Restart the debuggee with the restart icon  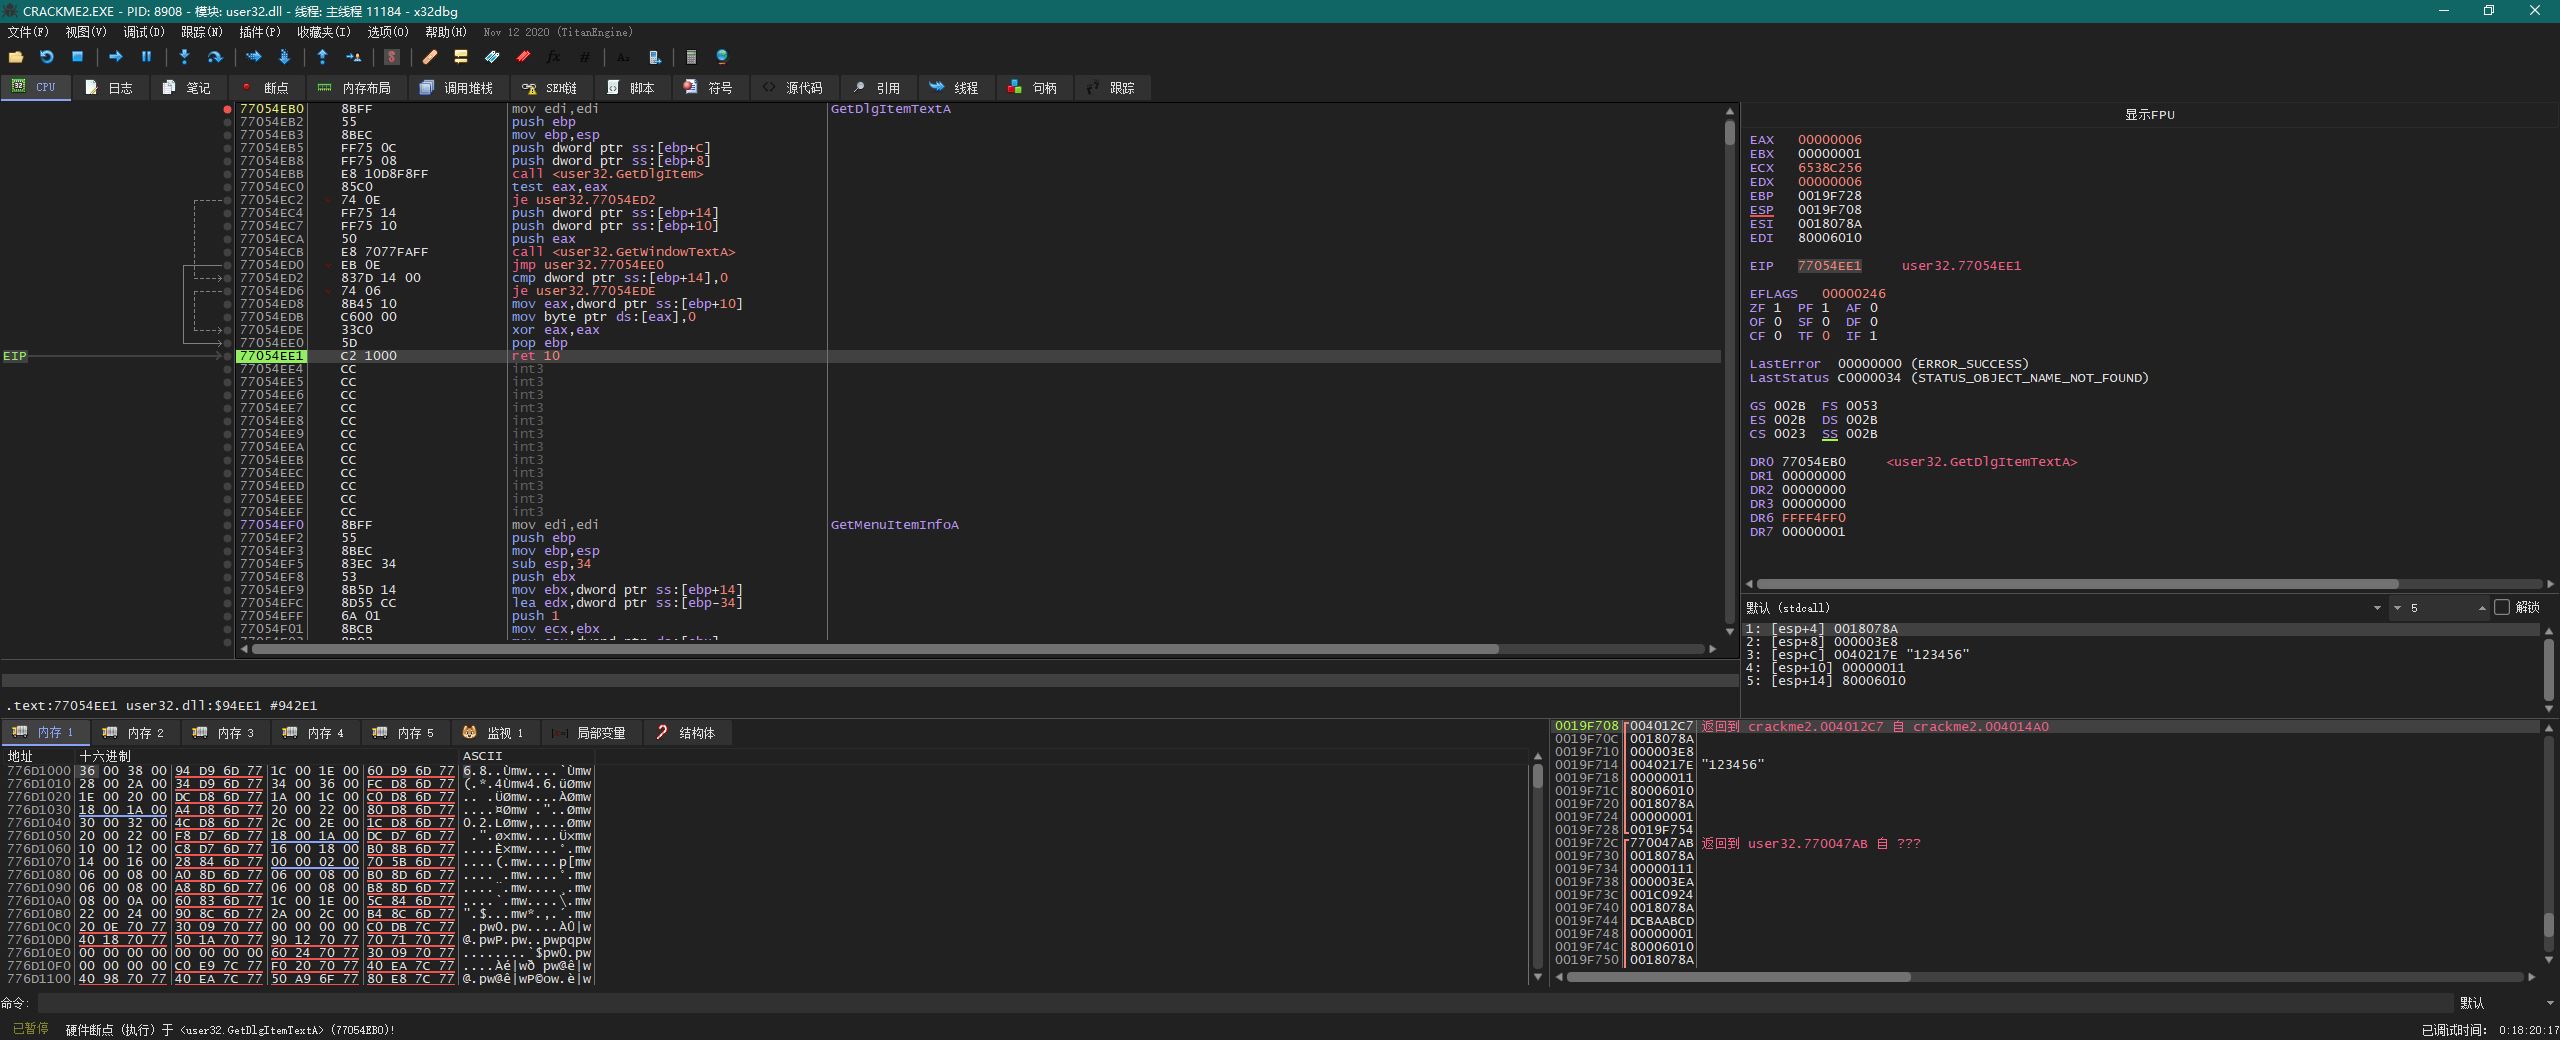coord(46,57)
